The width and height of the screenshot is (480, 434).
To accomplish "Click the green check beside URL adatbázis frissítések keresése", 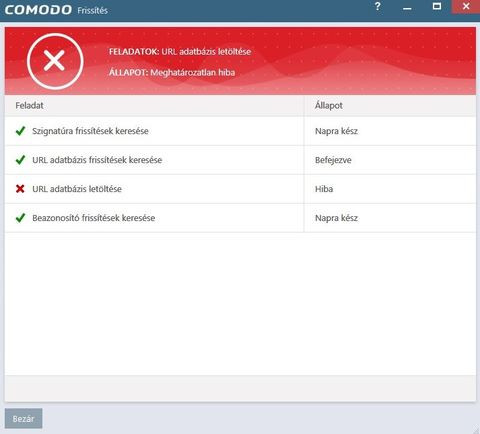I will 20,160.
